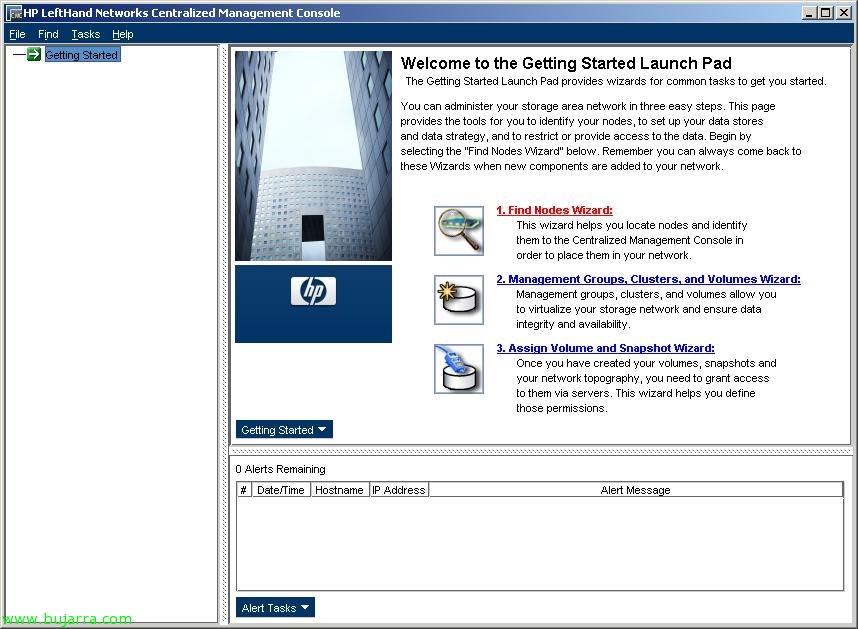Click the Alert Message column header

click(x=635, y=490)
